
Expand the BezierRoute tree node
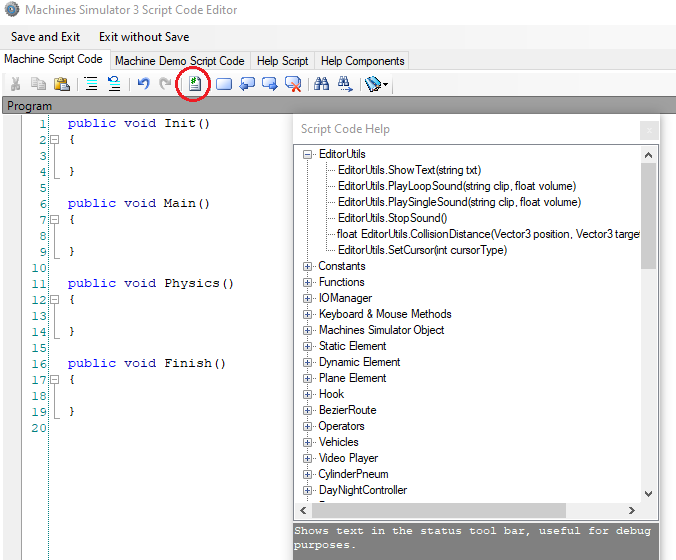(307, 410)
